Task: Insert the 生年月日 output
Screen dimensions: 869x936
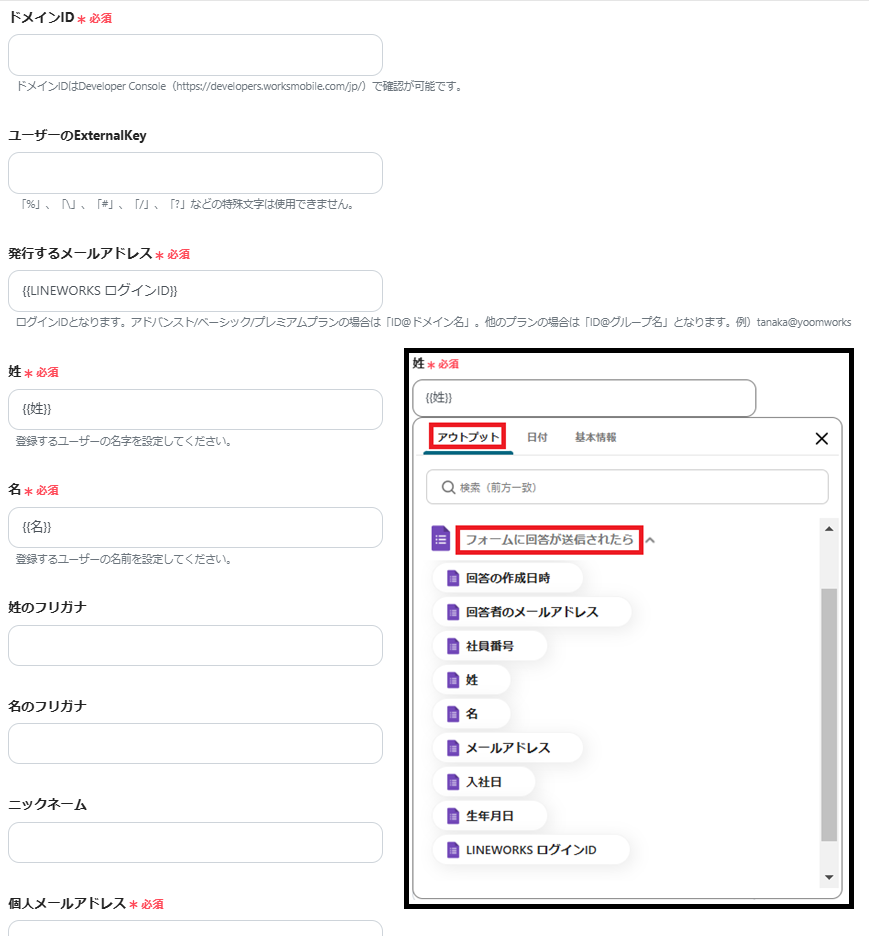Action: point(490,816)
